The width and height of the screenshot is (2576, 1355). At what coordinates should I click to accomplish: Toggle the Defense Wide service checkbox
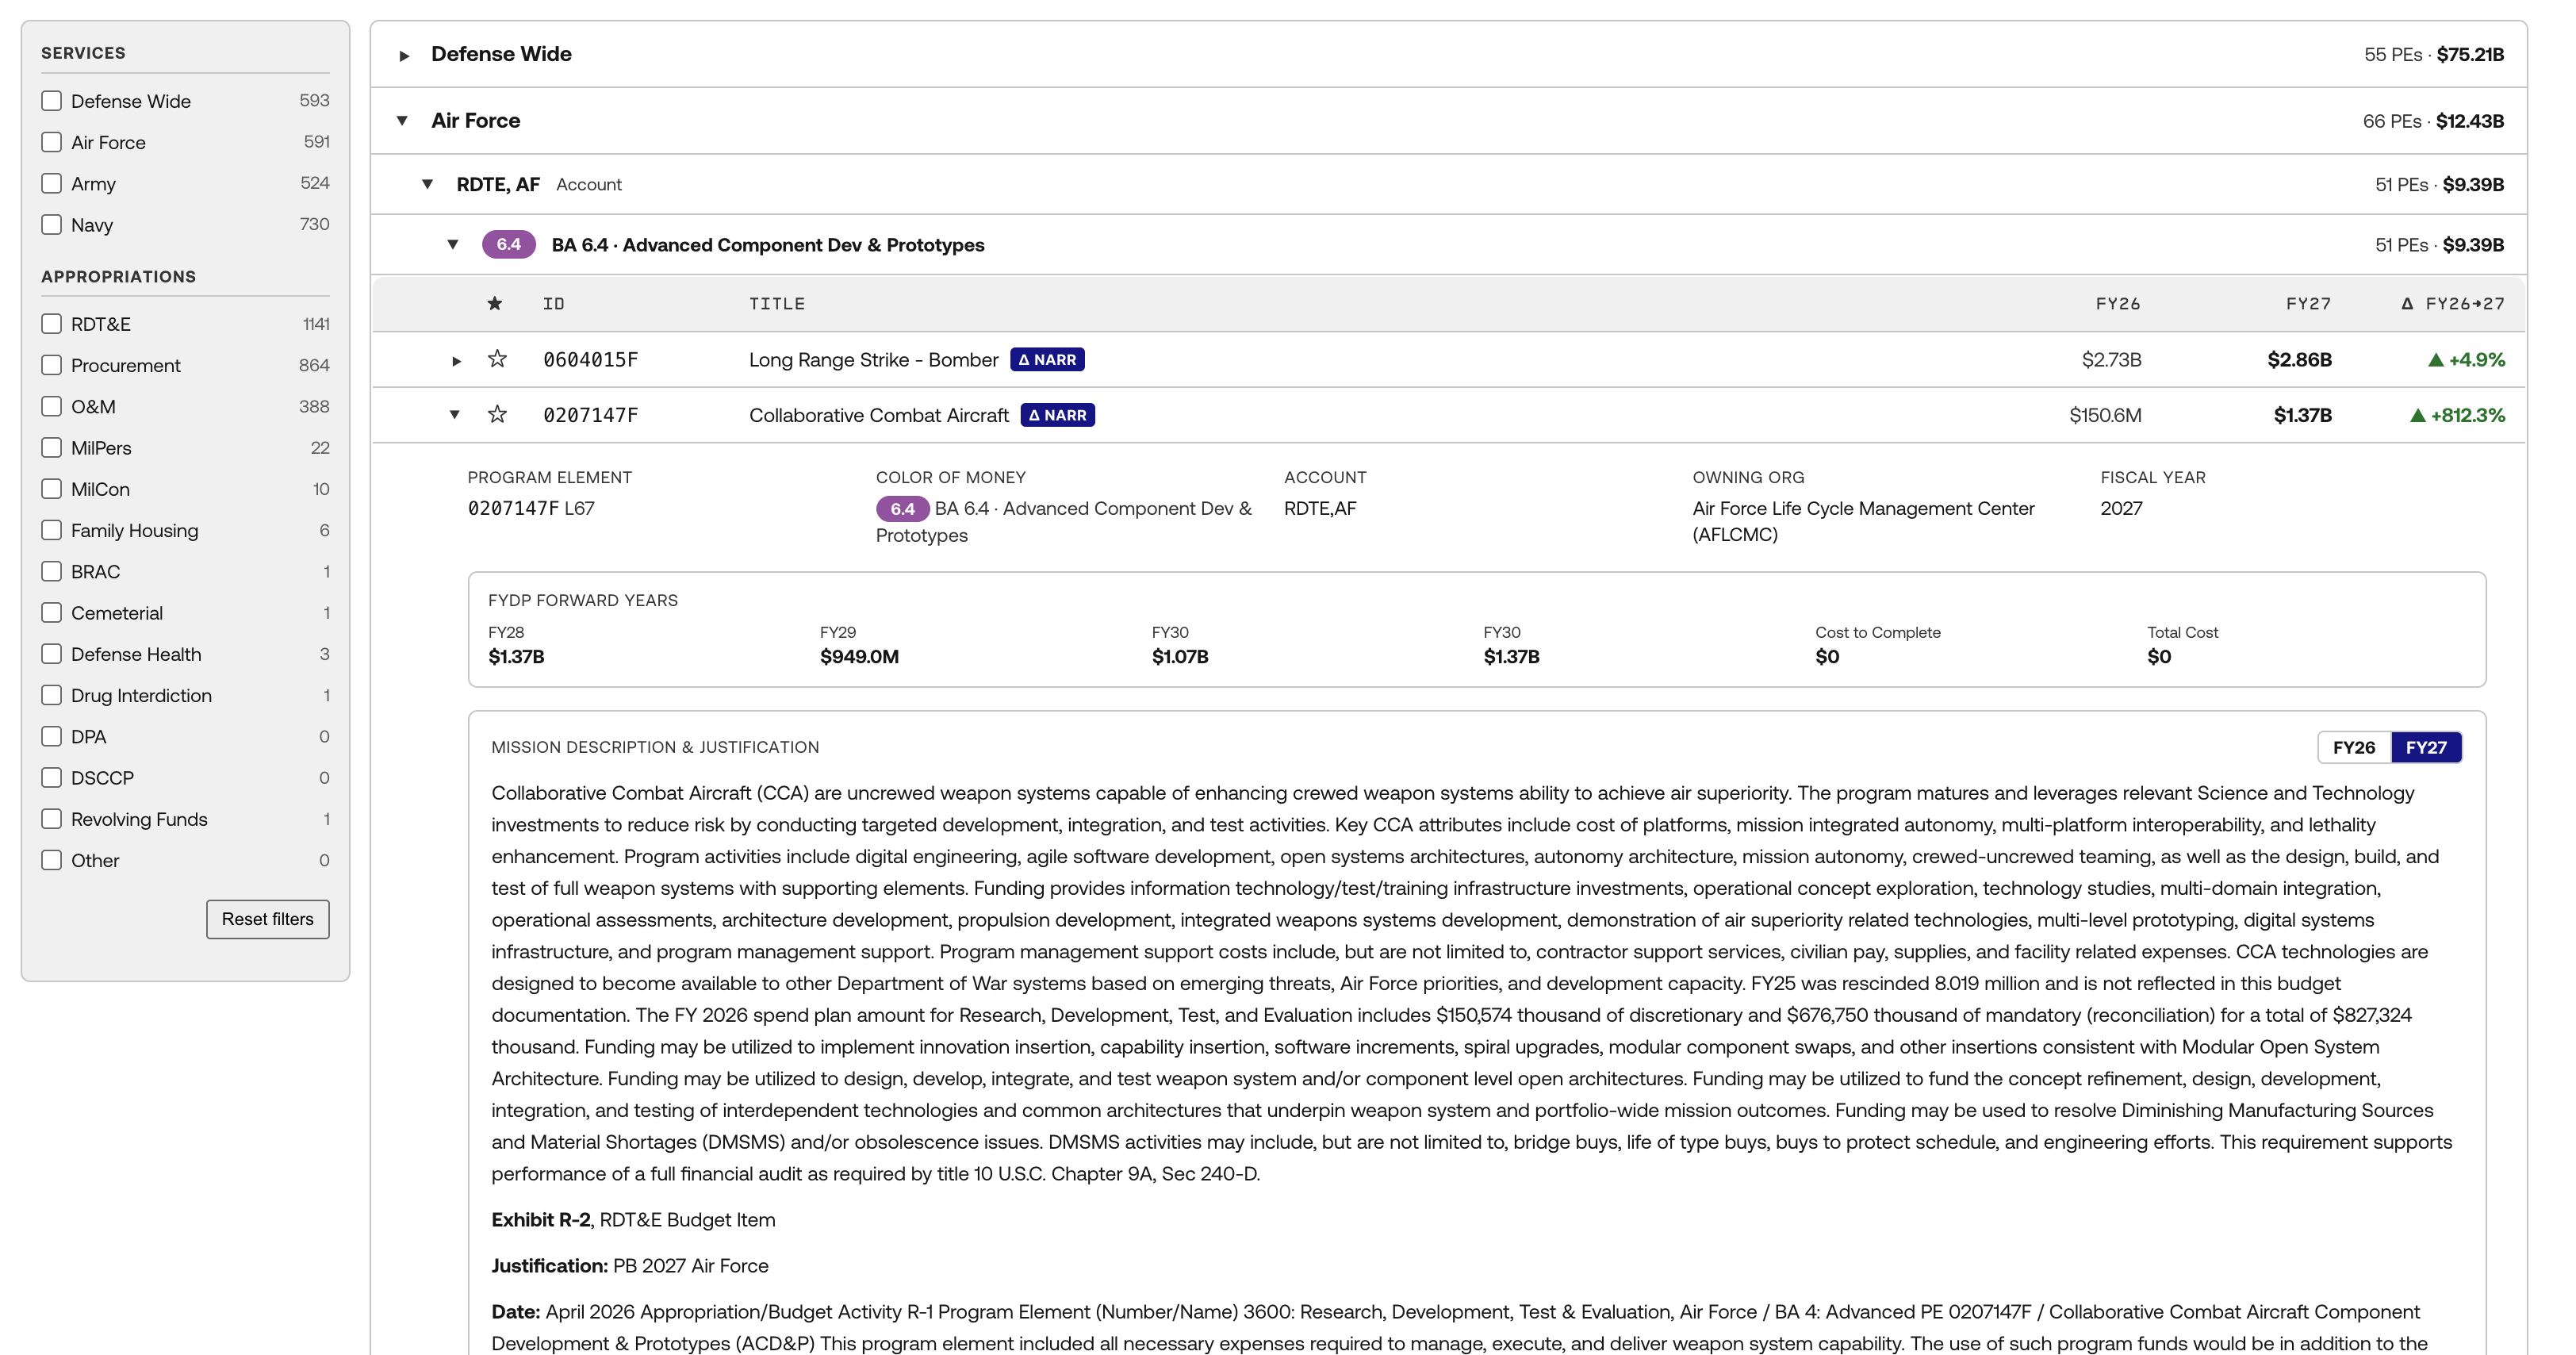click(x=52, y=101)
